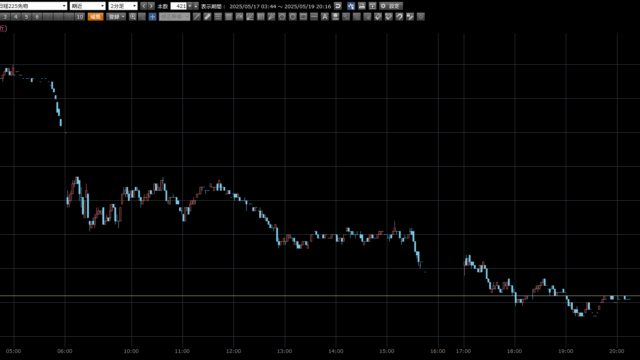Open the 期近 contract month dropdown
This screenshot has height=360, width=640.
pos(88,6)
